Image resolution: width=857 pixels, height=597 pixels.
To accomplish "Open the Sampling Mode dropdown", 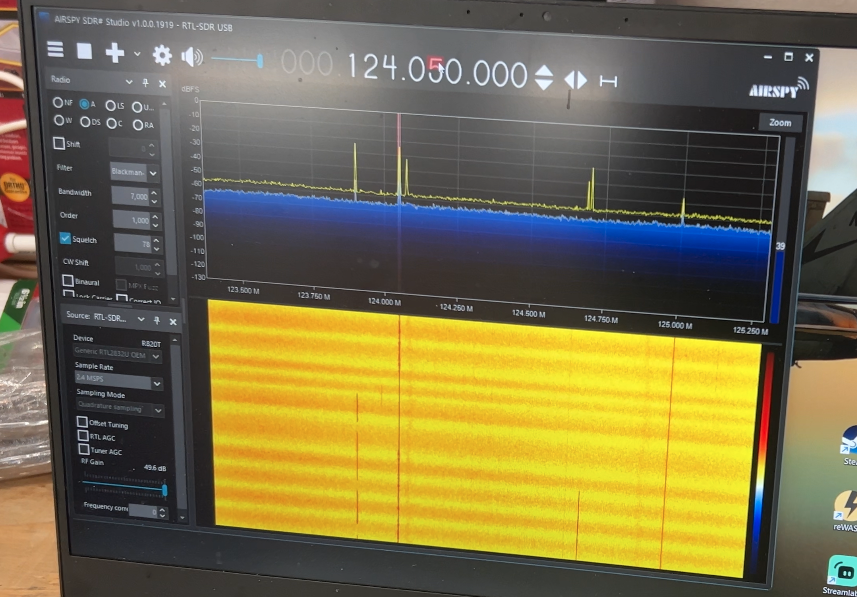I will point(120,408).
